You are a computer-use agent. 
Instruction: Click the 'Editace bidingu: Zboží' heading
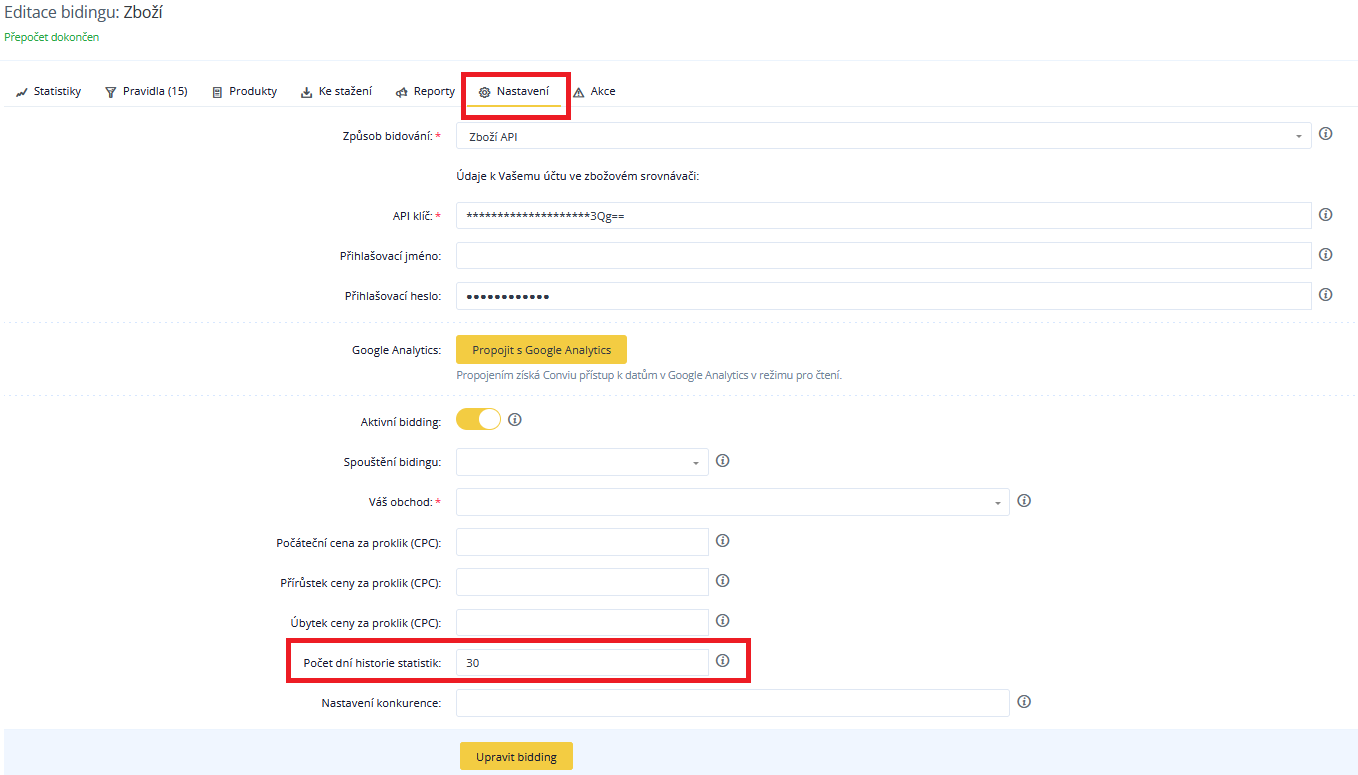tap(84, 12)
